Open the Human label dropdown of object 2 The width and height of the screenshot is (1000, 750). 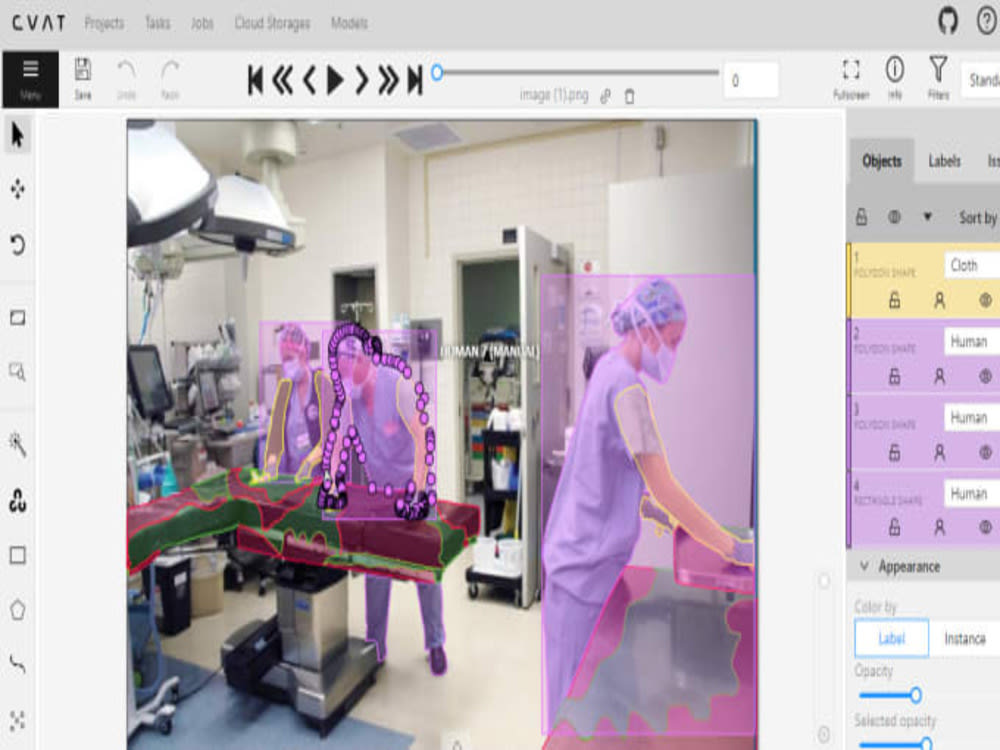pos(972,341)
